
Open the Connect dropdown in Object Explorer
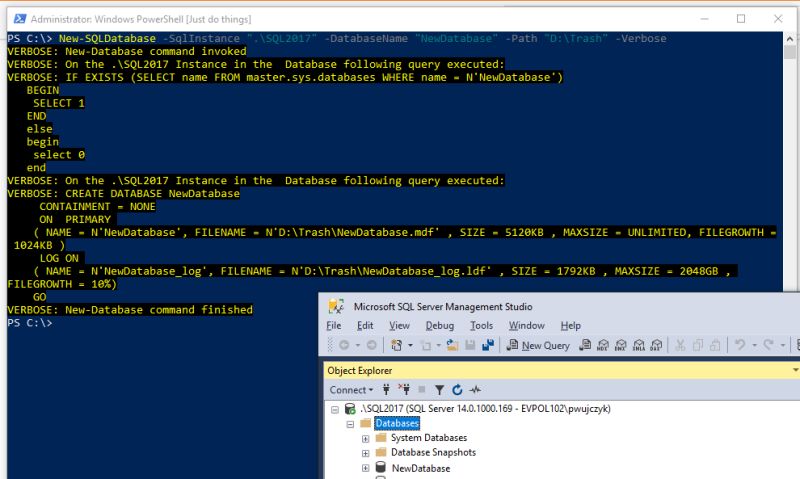tap(351, 390)
